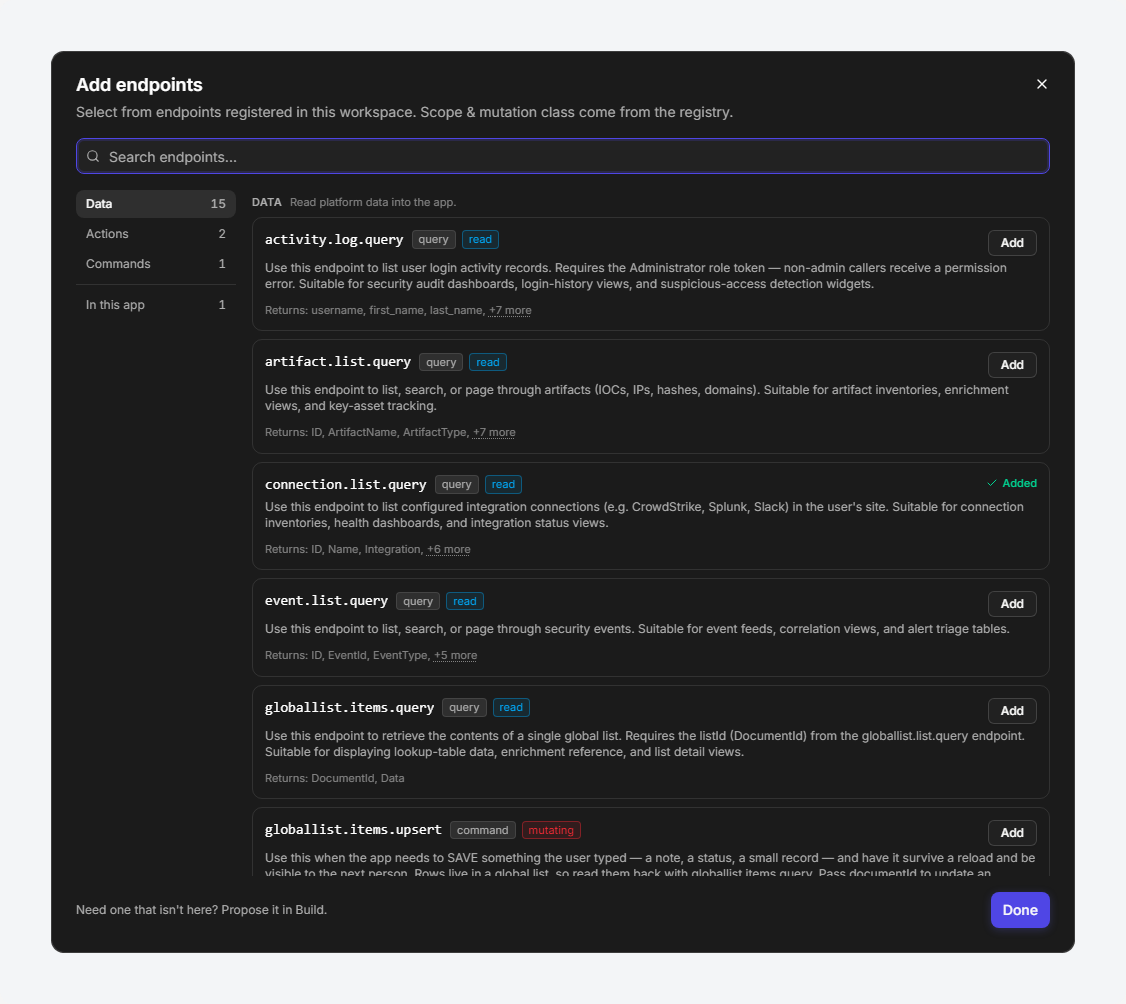The image size is (1126, 1004).
Task: Select the Commands category
Action: (156, 264)
